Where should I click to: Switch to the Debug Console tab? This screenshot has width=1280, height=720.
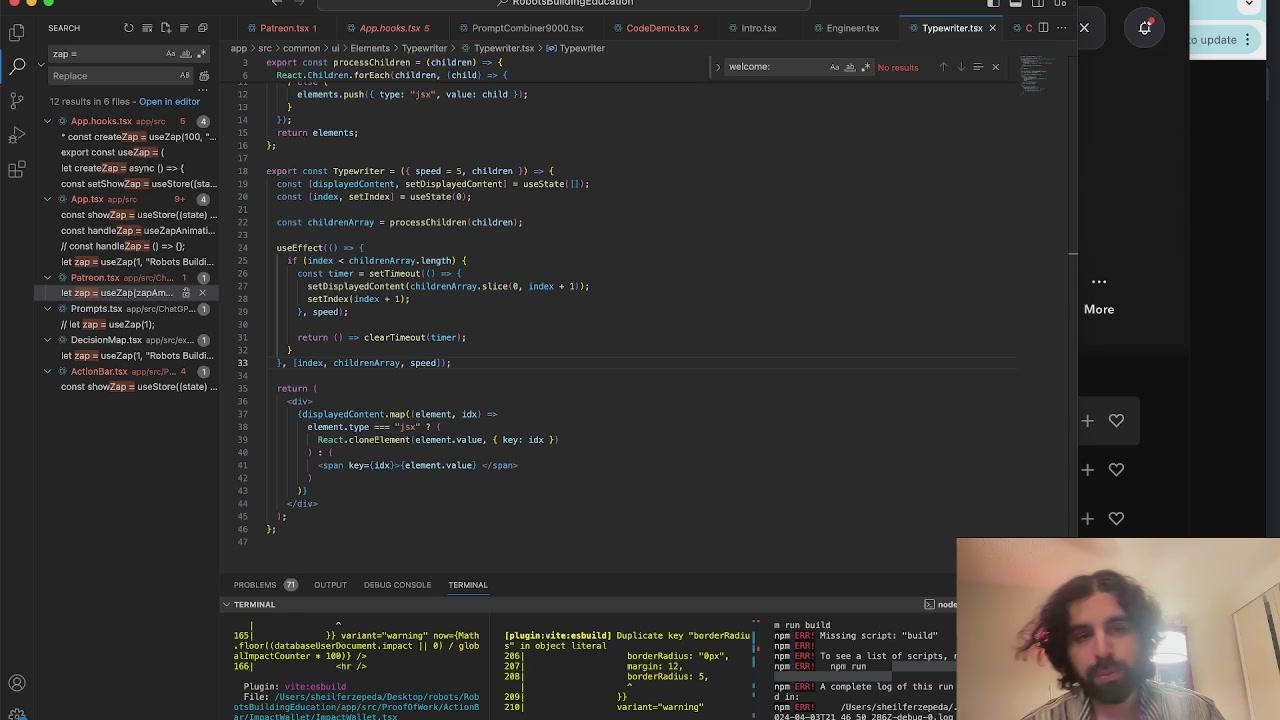point(397,585)
